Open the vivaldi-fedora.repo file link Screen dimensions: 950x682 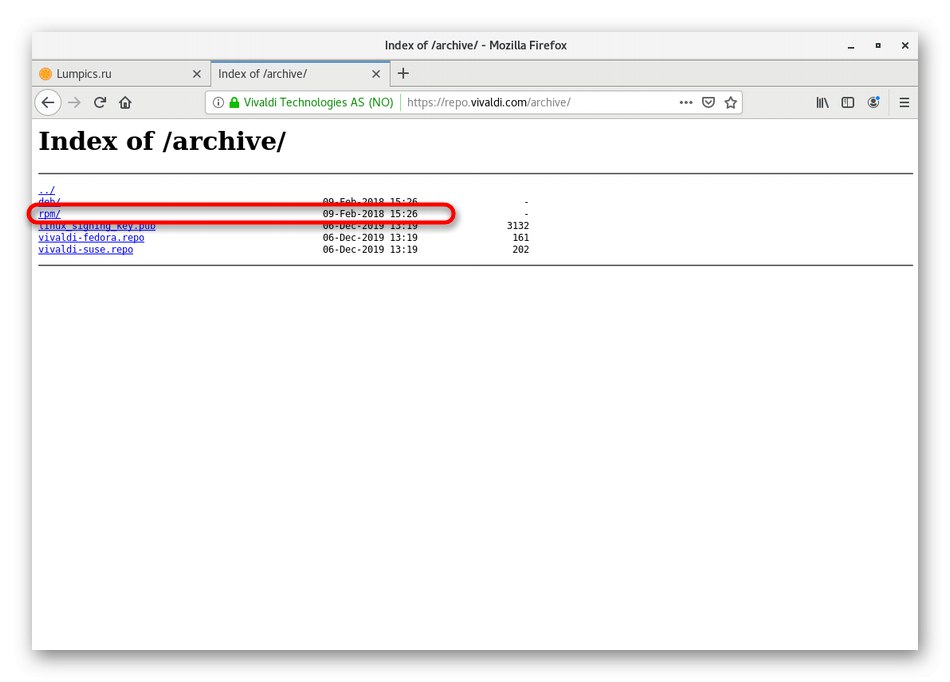click(x=91, y=237)
